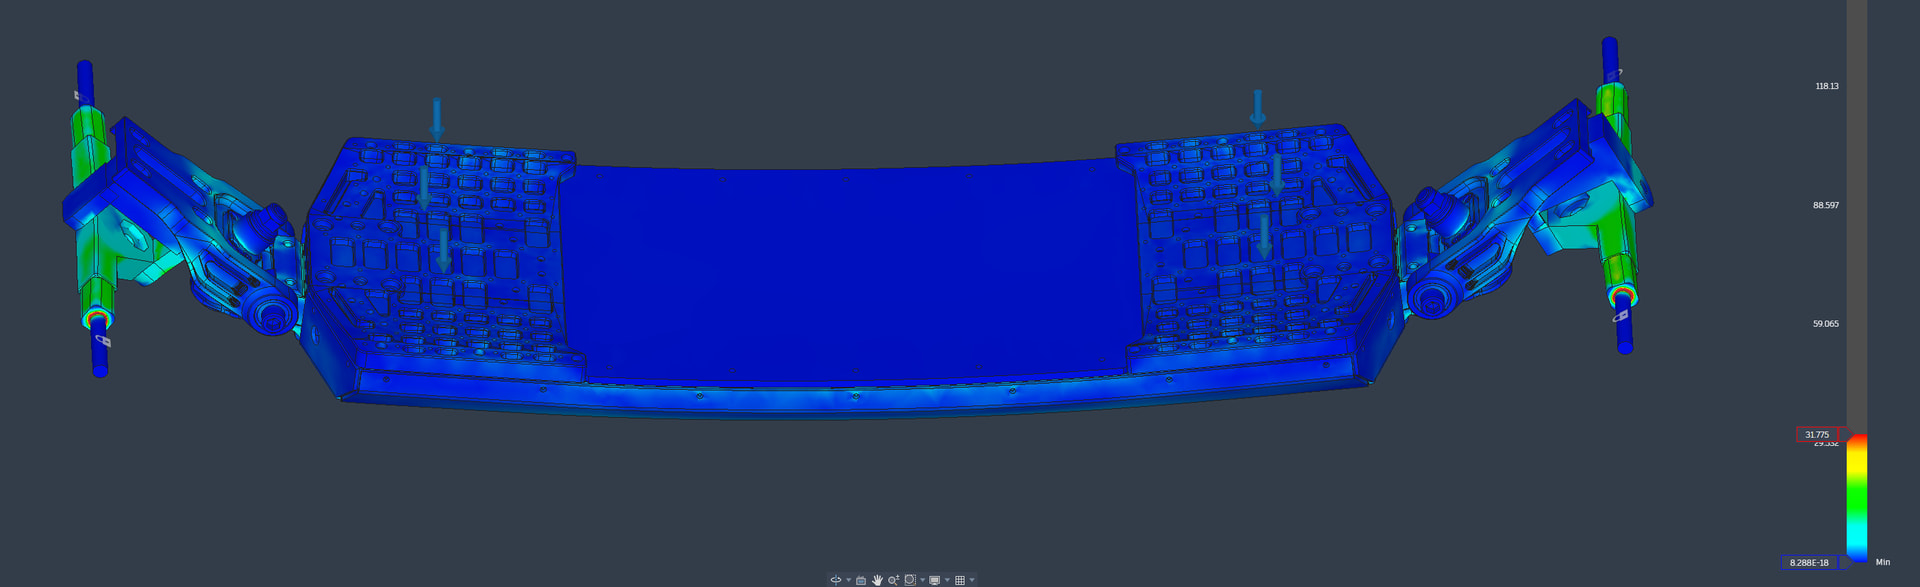Click the 31.775 maximum legend value field
Screen dimensions: 1920x587
[1817, 435]
